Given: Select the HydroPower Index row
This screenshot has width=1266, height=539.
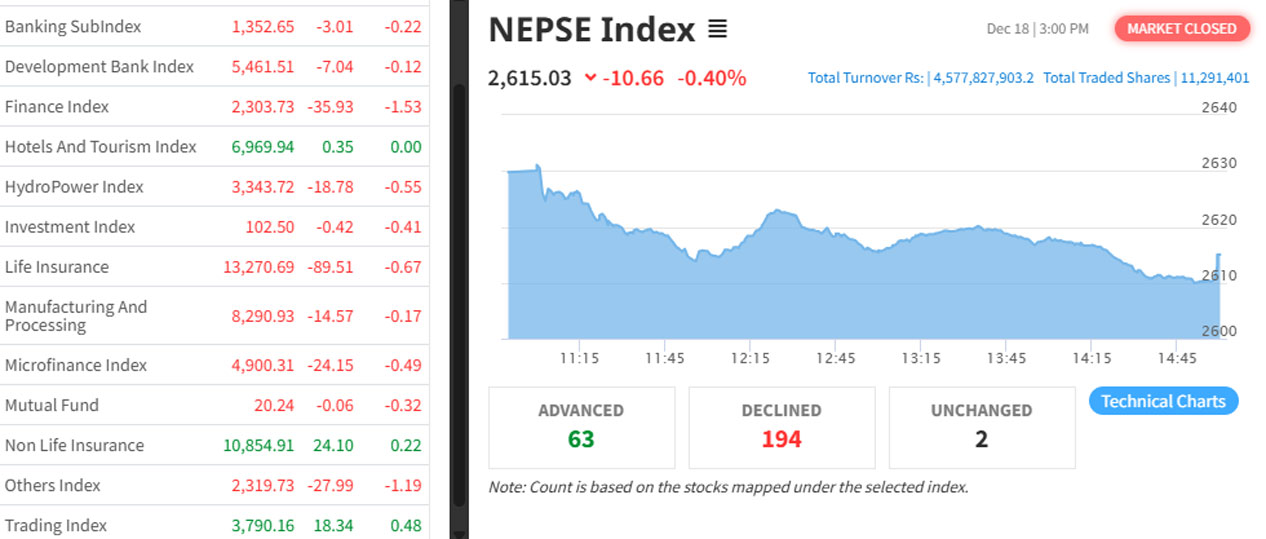Looking at the screenshot, I should click(x=74, y=187).
